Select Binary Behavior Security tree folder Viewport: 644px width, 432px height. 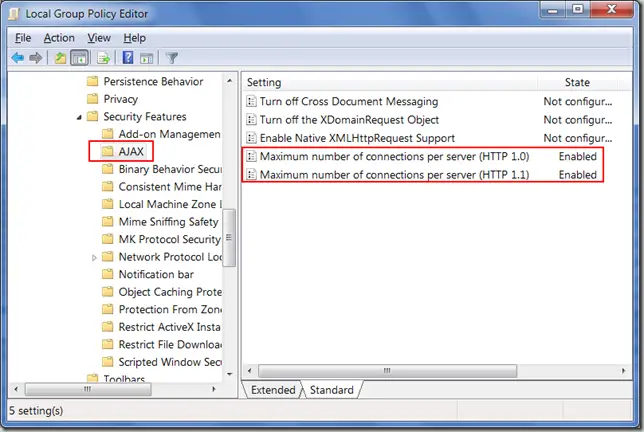[170, 169]
